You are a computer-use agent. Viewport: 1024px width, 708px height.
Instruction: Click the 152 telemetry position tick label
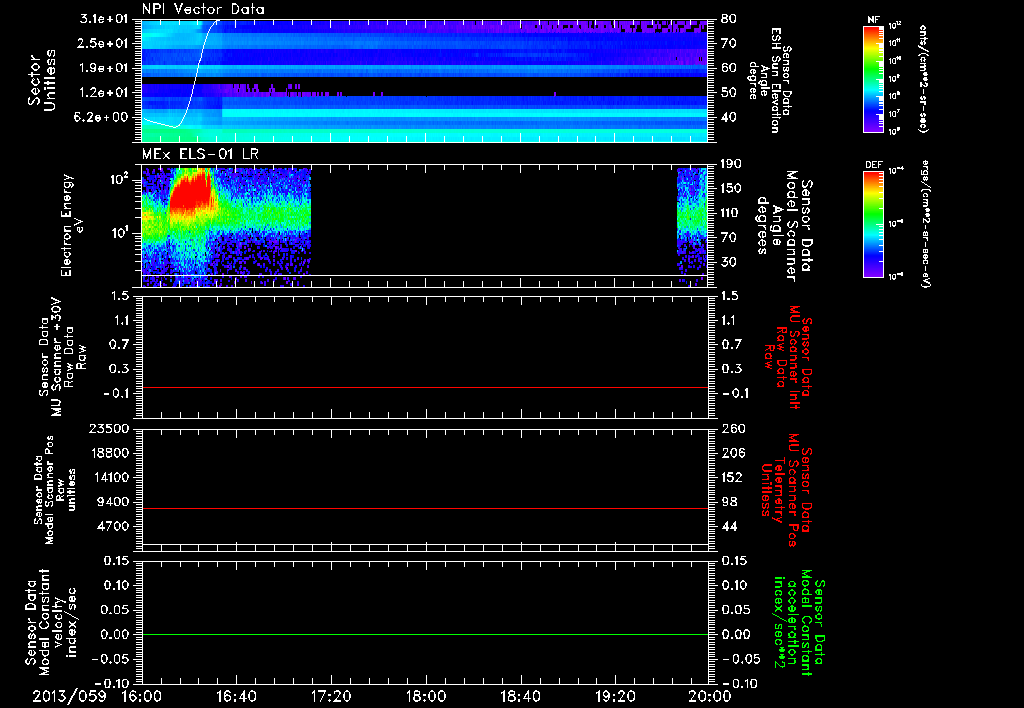[x=732, y=477]
